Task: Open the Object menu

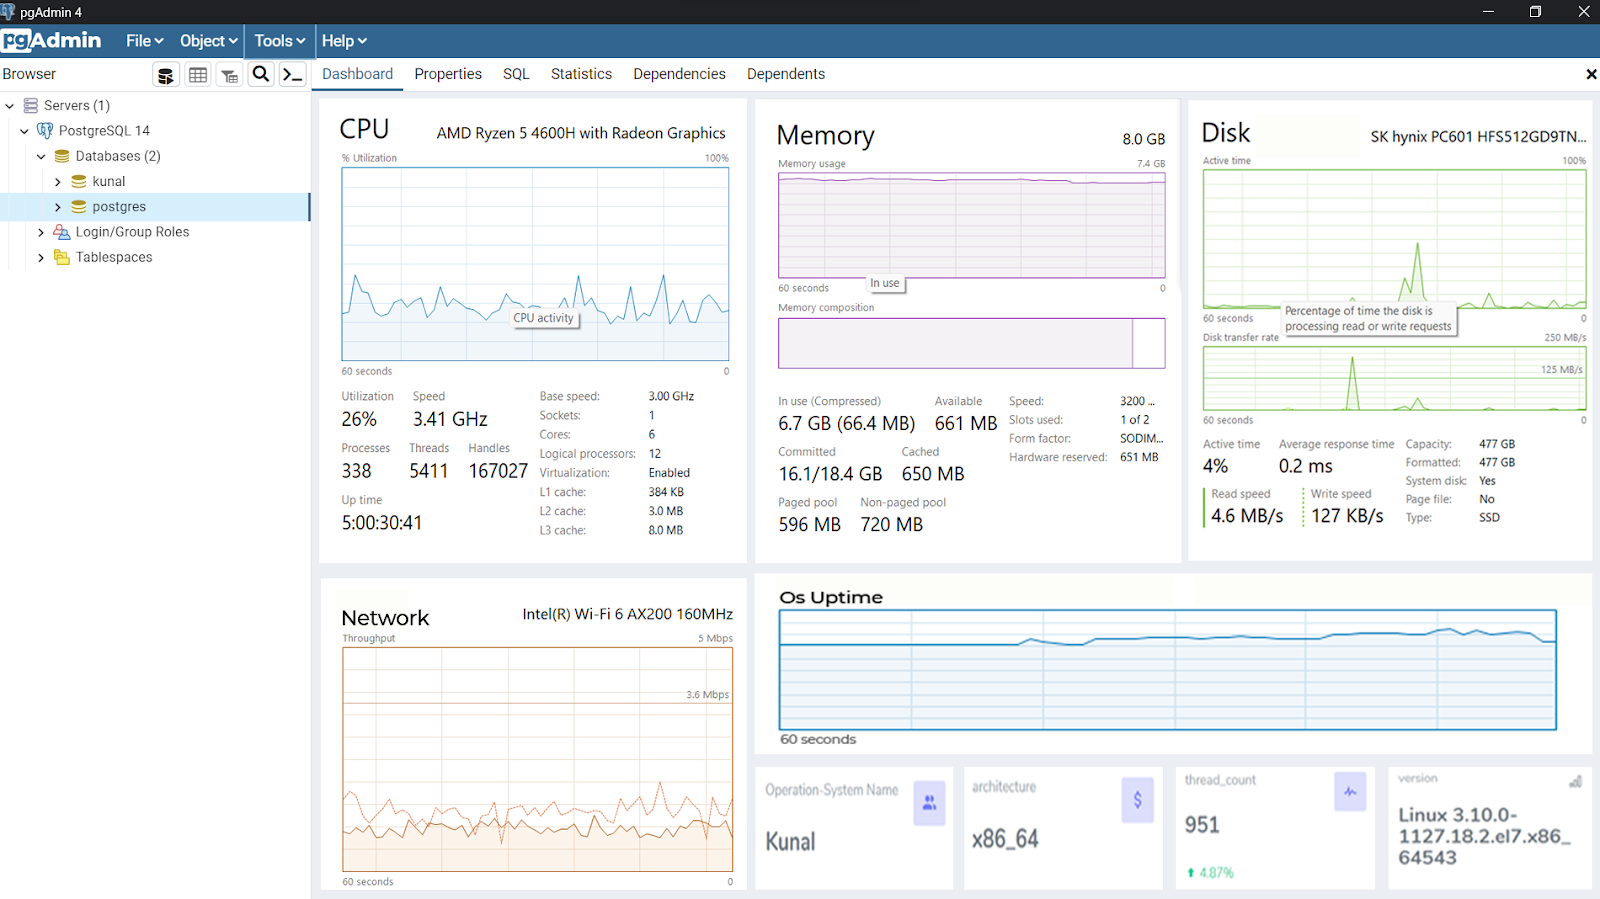Action: click(208, 41)
